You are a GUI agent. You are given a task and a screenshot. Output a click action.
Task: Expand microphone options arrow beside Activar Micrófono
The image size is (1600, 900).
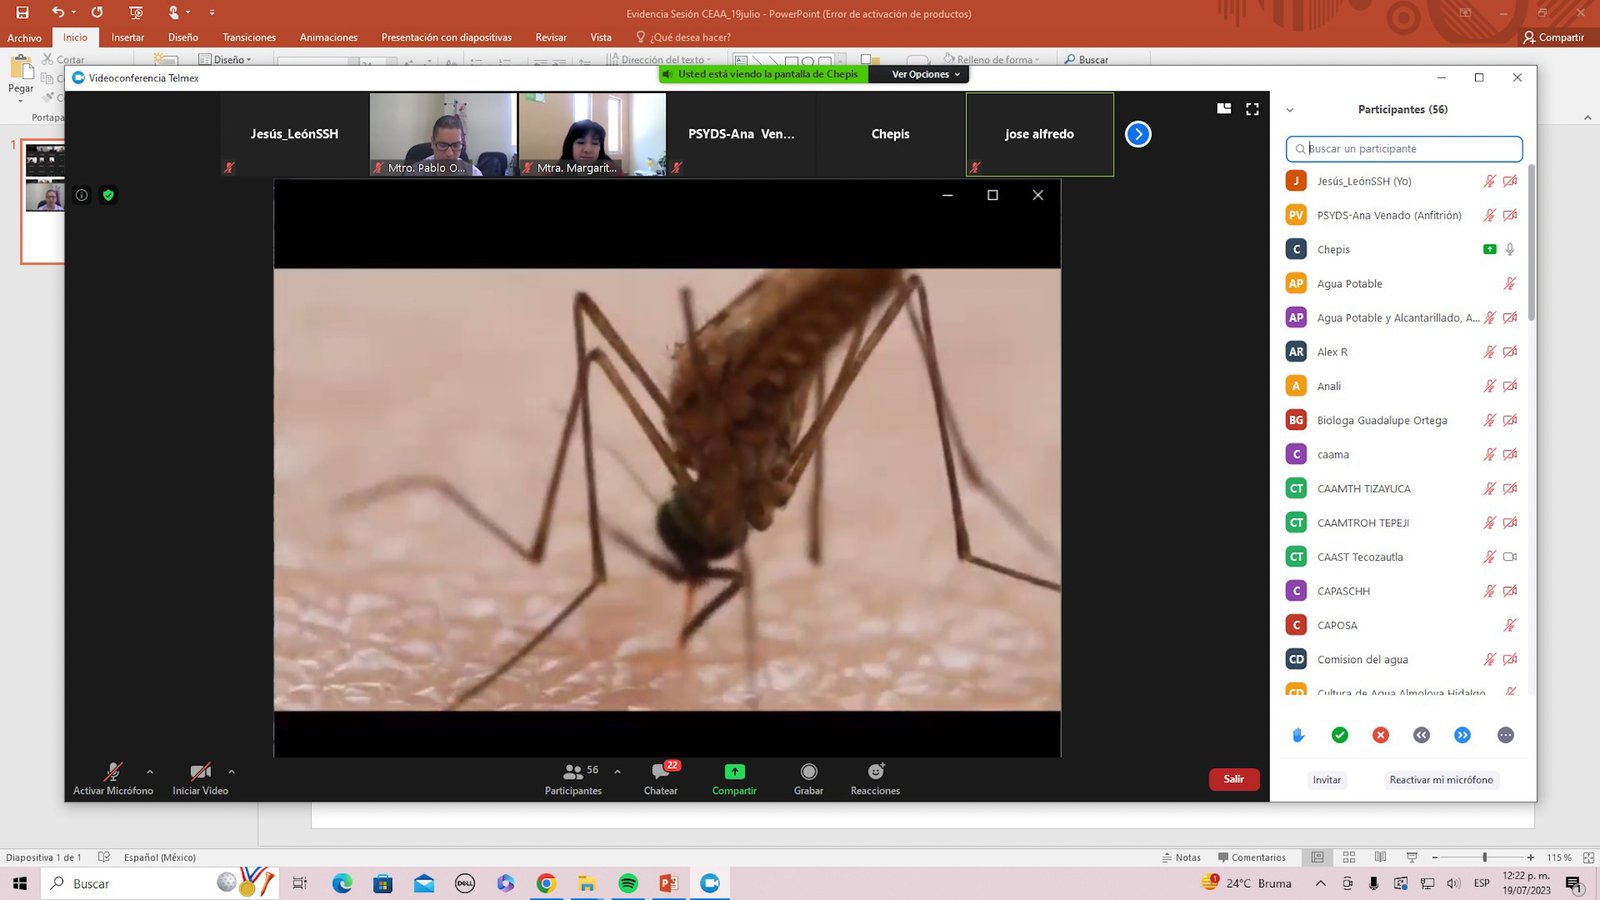coord(150,771)
